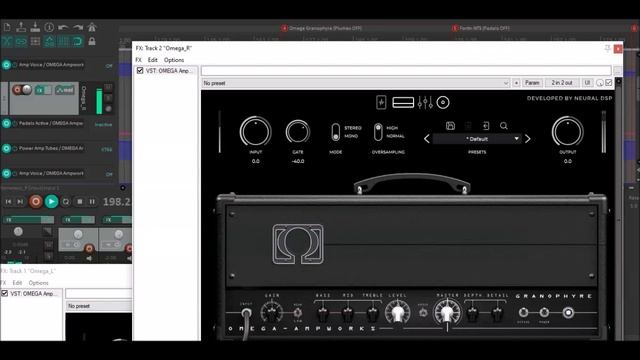Open Options menu in Track 2 window
This screenshot has width=640, height=360.
point(174,60)
